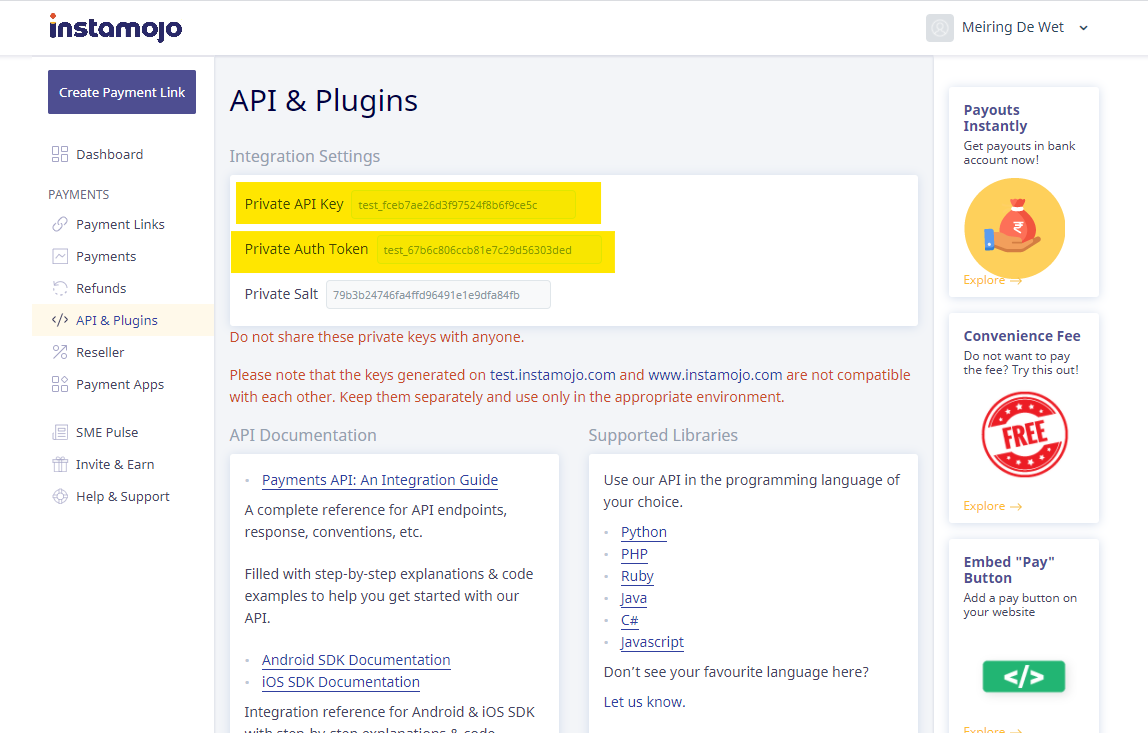Click the API Documentation heading
This screenshot has height=733, width=1148.
pyautogui.click(x=303, y=436)
